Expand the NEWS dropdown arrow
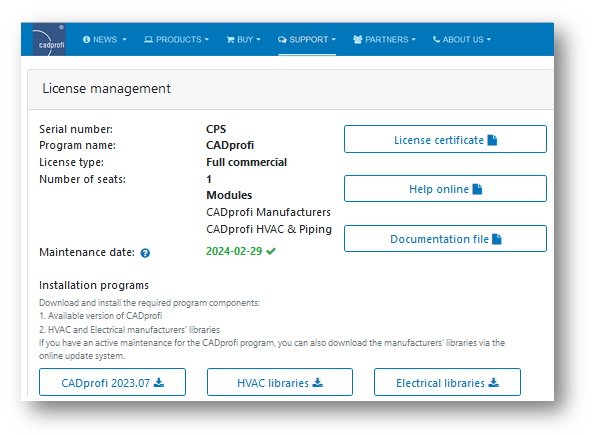This screenshot has height=435, width=596. point(124,40)
